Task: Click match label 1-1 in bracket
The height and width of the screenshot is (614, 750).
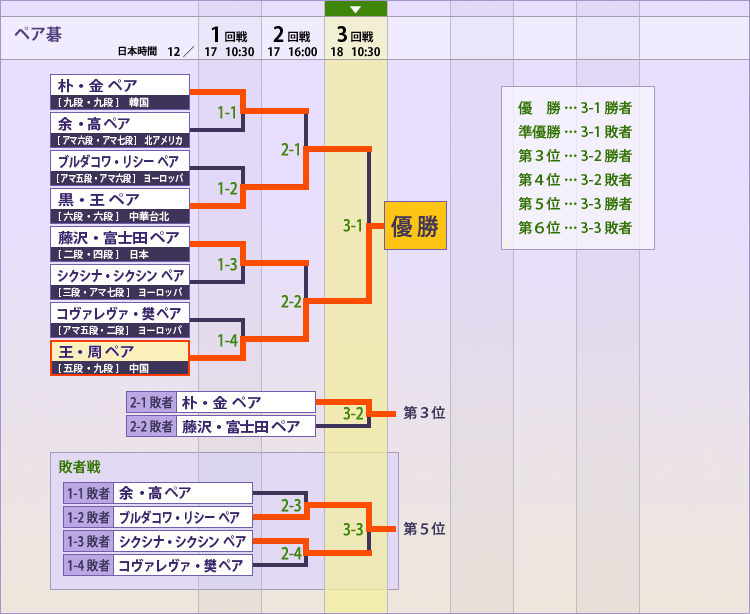Action: (228, 112)
